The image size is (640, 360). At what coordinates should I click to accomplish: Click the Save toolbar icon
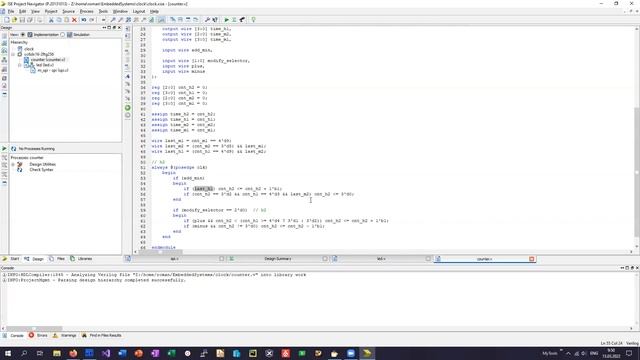(x=22, y=20)
